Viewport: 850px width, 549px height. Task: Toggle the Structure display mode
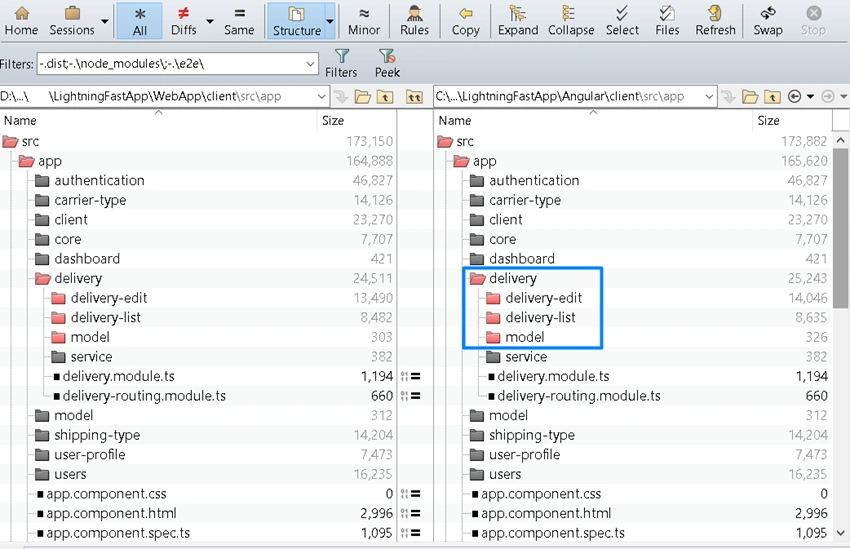tap(297, 21)
